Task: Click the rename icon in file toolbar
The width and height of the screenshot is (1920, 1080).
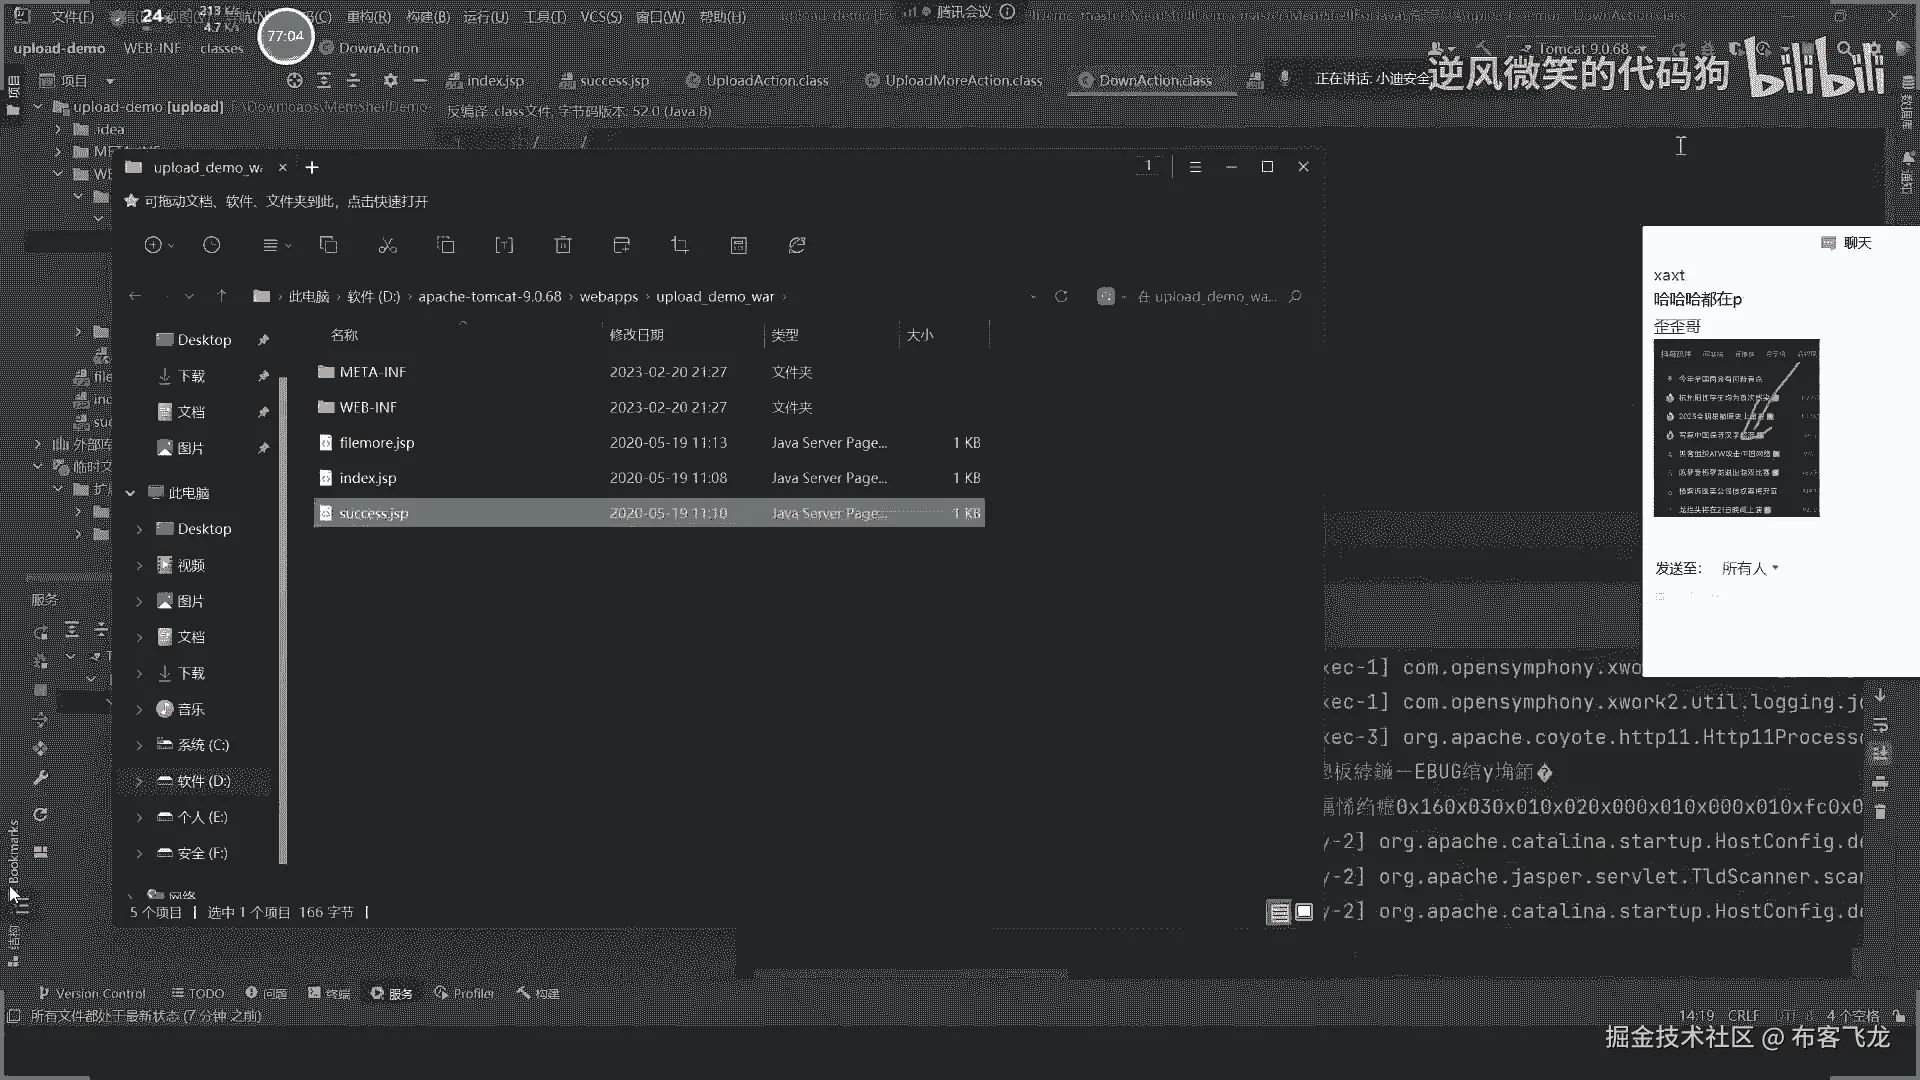Action: tap(504, 245)
